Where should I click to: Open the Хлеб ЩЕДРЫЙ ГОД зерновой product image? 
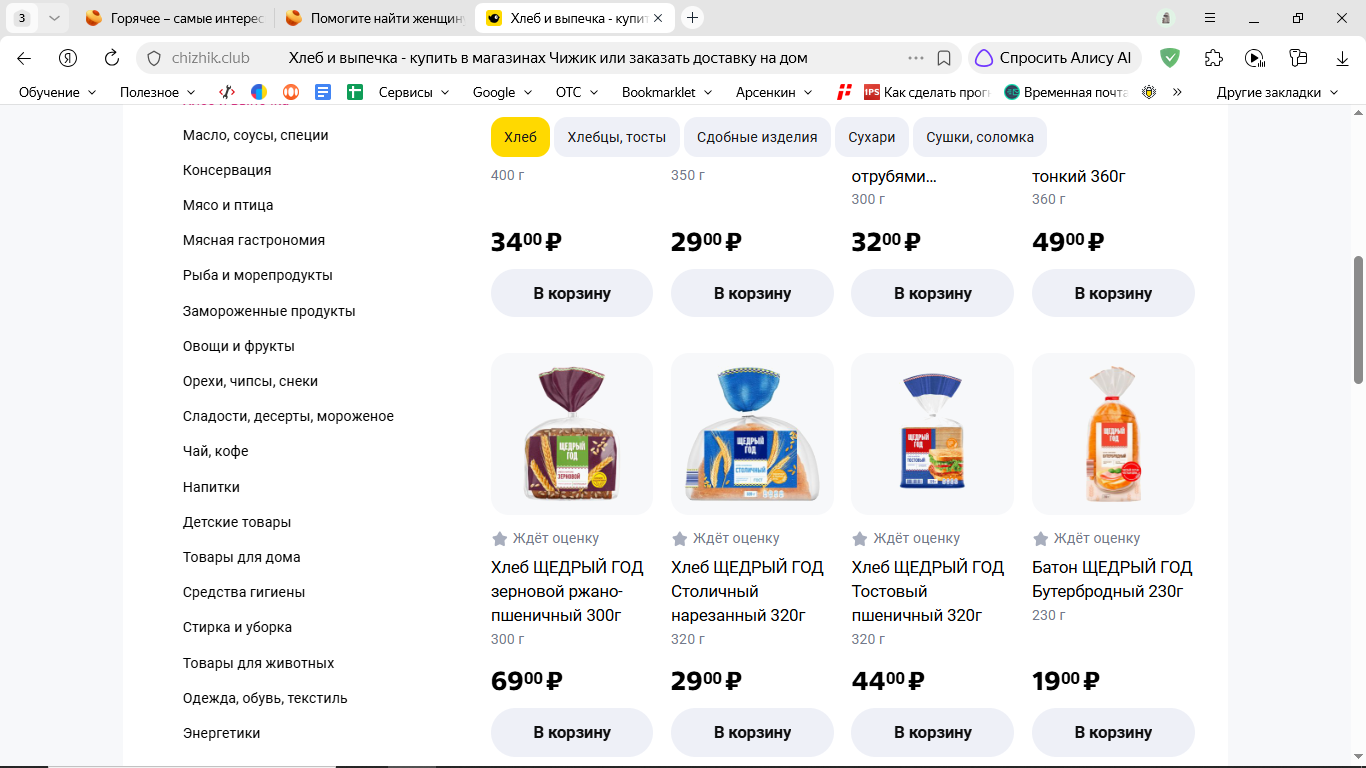[572, 434]
